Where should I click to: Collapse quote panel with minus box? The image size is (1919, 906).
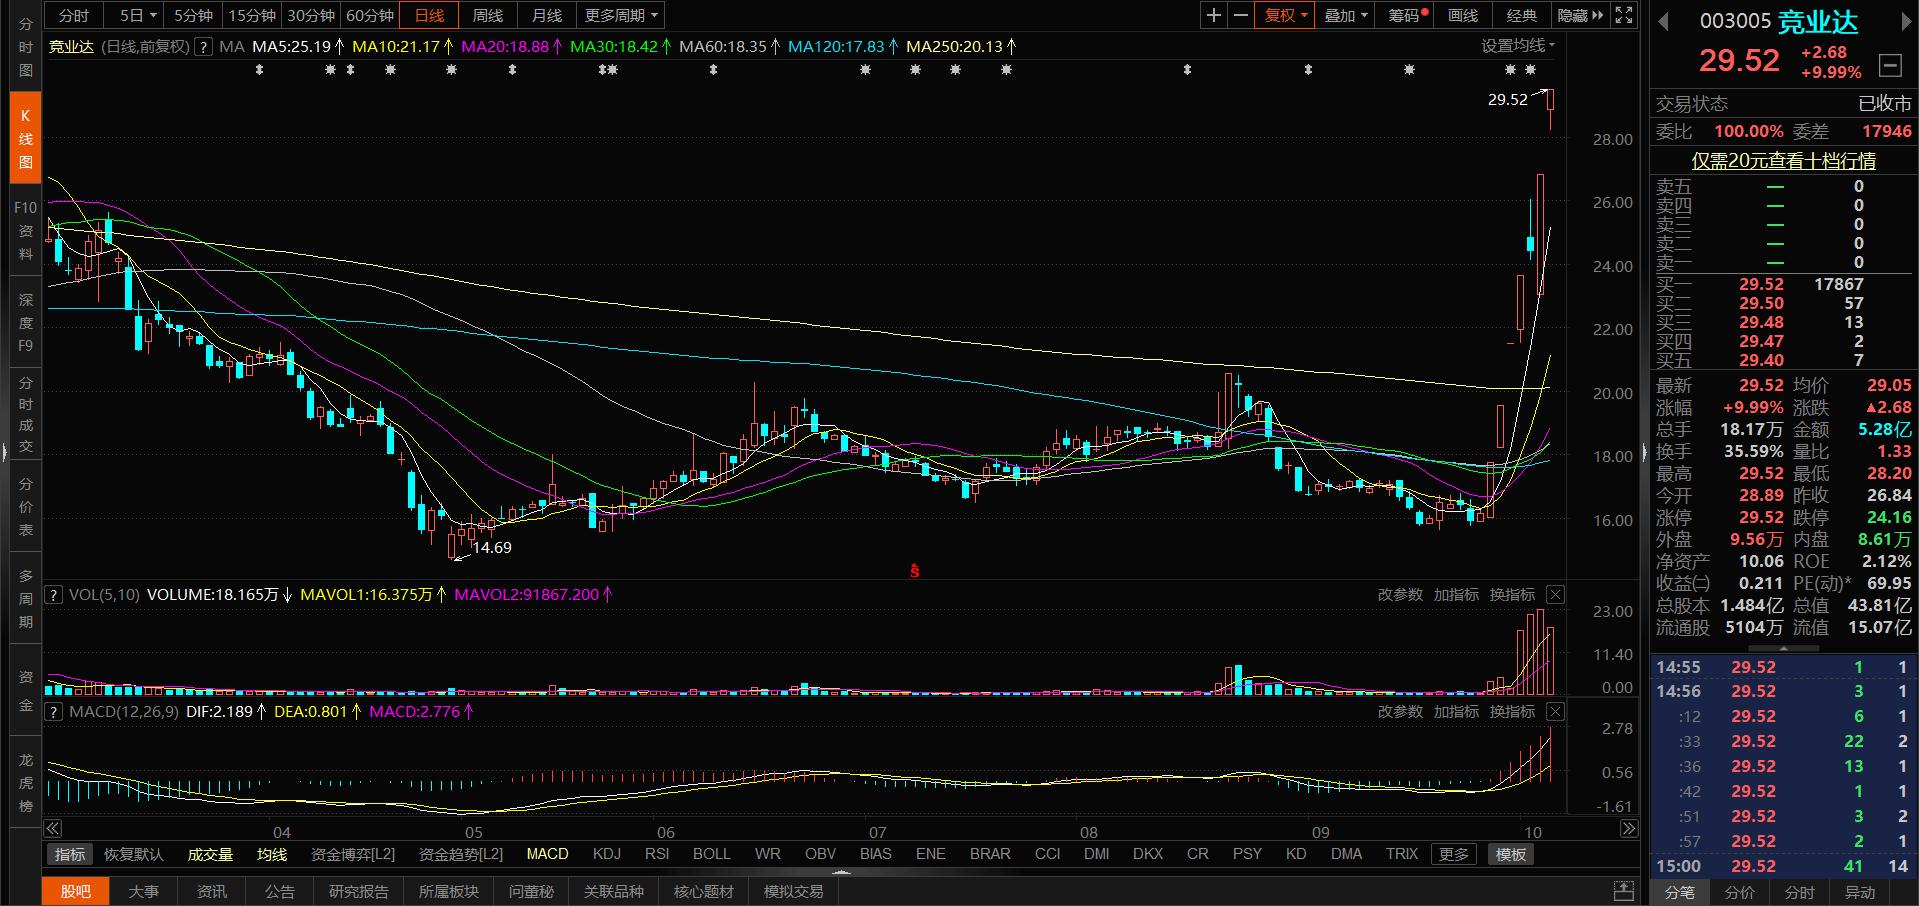1890,66
